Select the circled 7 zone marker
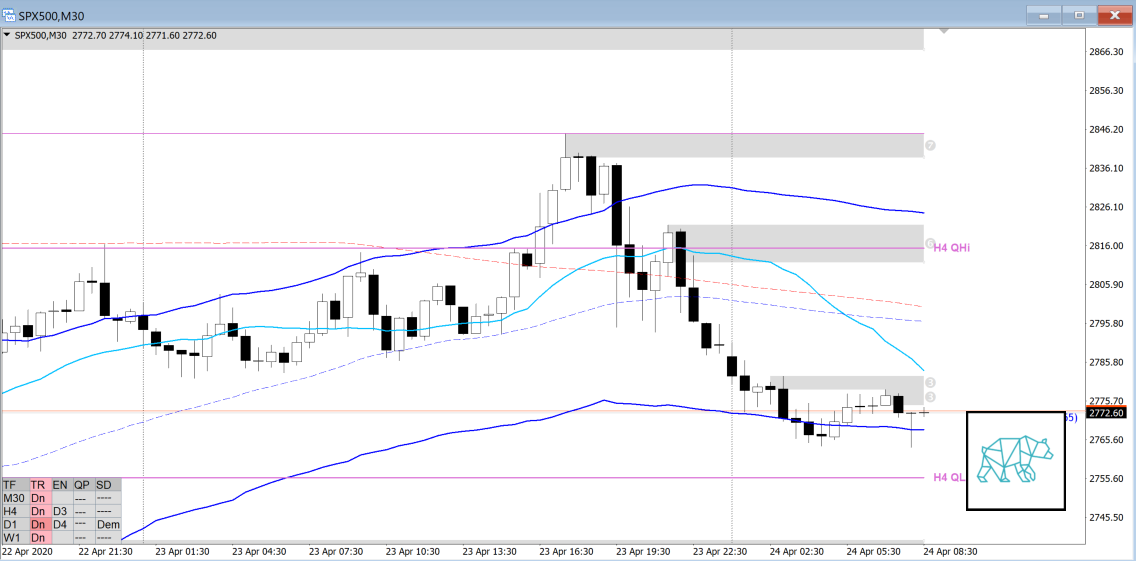The width and height of the screenshot is (1136, 561). point(930,145)
